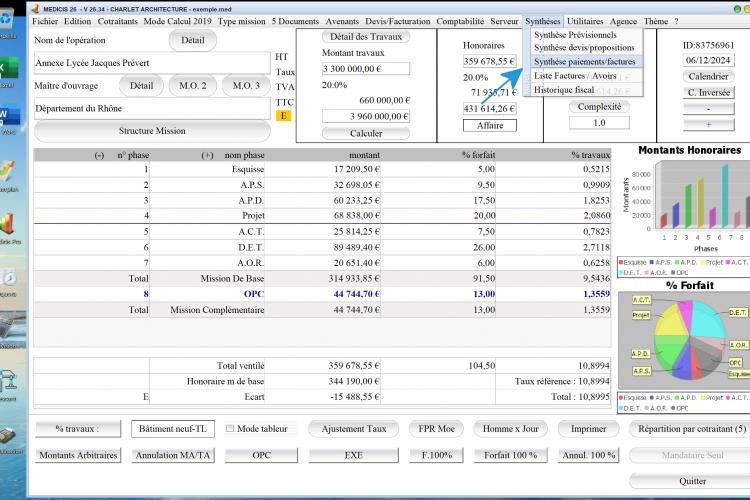Click Détail button beside Nom de l'opération

(x=193, y=40)
